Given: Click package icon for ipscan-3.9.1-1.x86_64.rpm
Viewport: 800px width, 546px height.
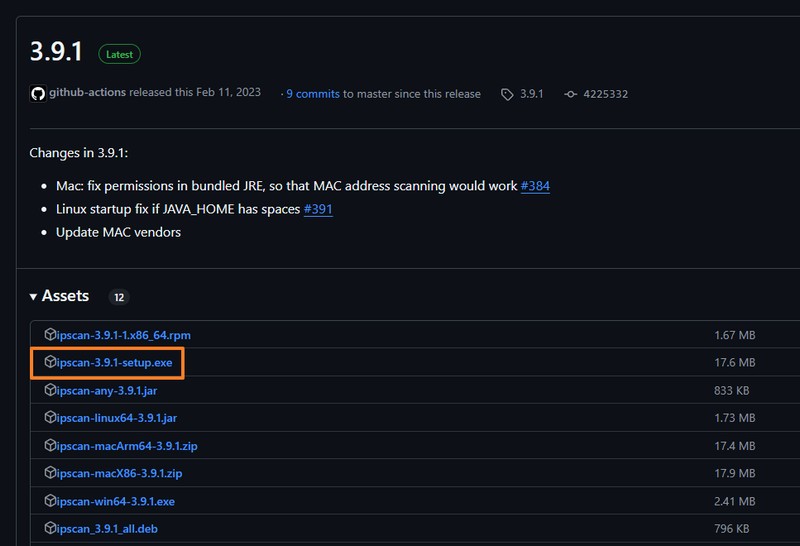Looking at the screenshot, I should 50,334.
